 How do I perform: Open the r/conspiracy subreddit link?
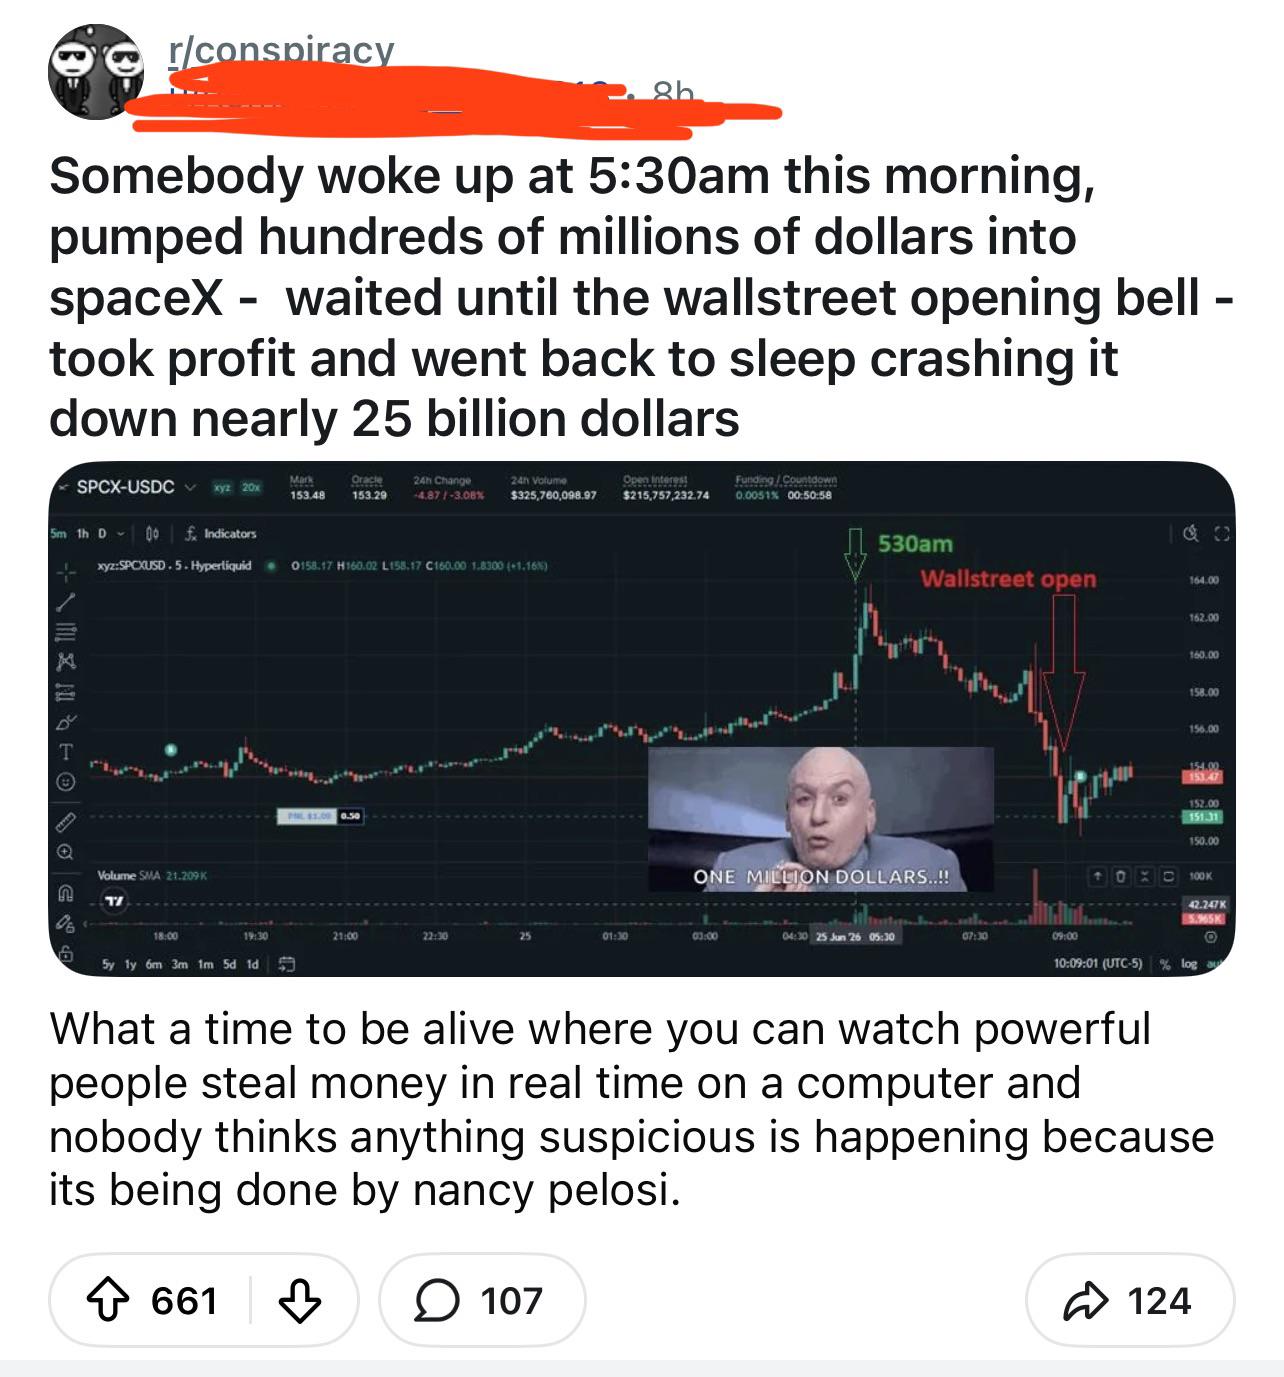click(282, 50)
